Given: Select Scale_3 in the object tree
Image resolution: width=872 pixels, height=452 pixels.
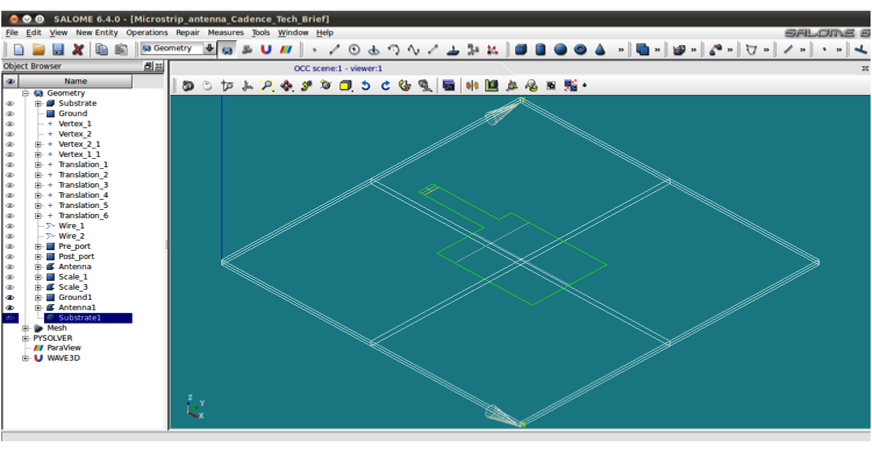Looking at the screenshot, I should pyautogui.click(x=73, y=287).
